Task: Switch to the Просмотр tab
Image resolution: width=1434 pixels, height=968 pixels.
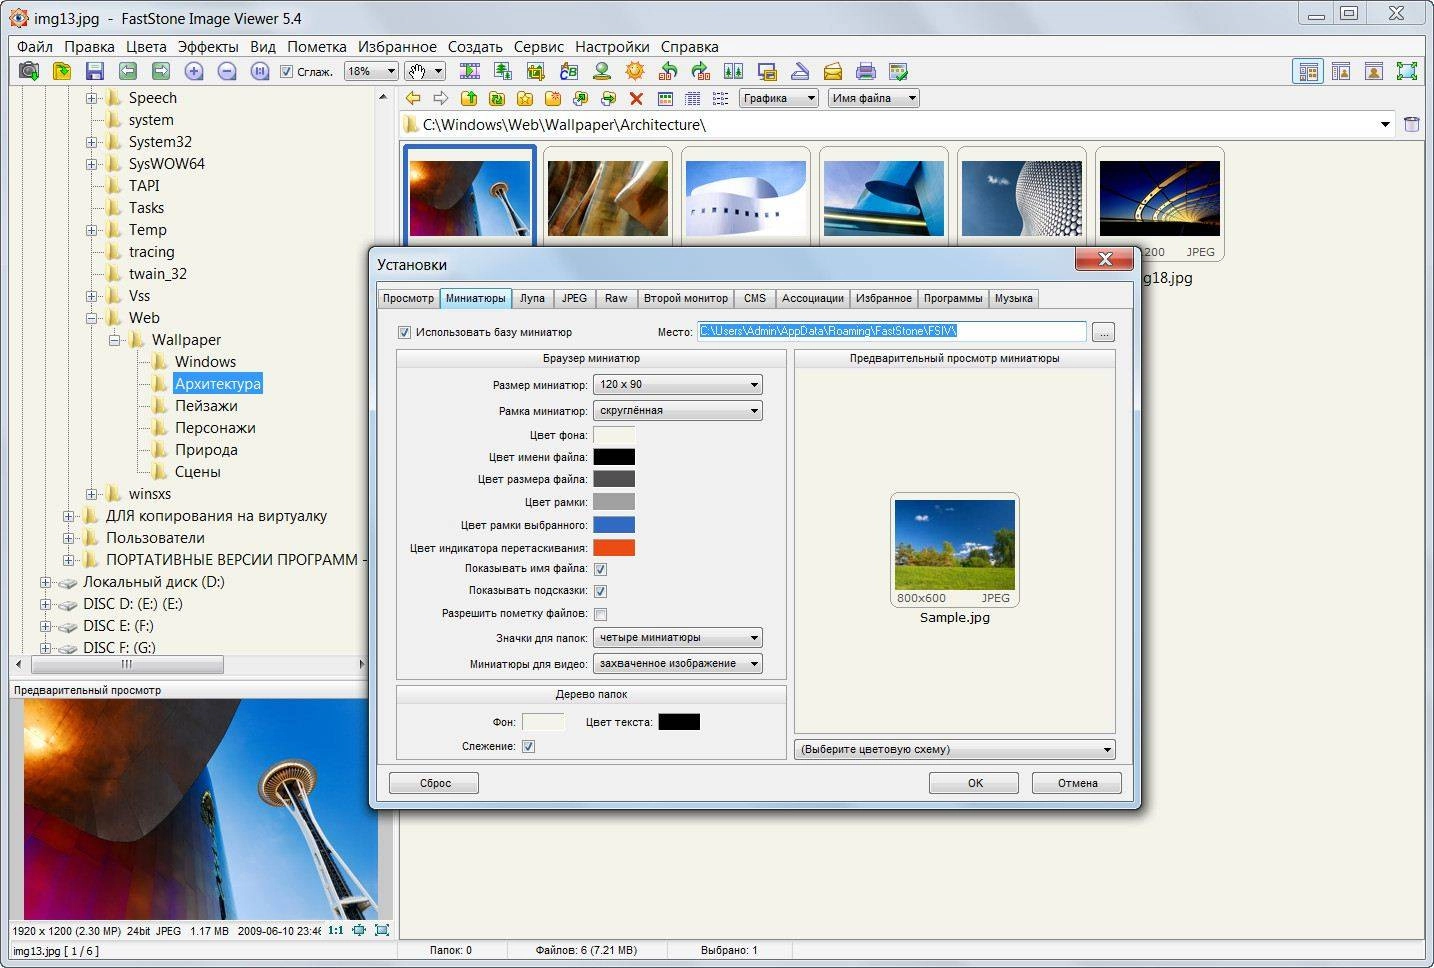Action: click(x=408, y=298)
